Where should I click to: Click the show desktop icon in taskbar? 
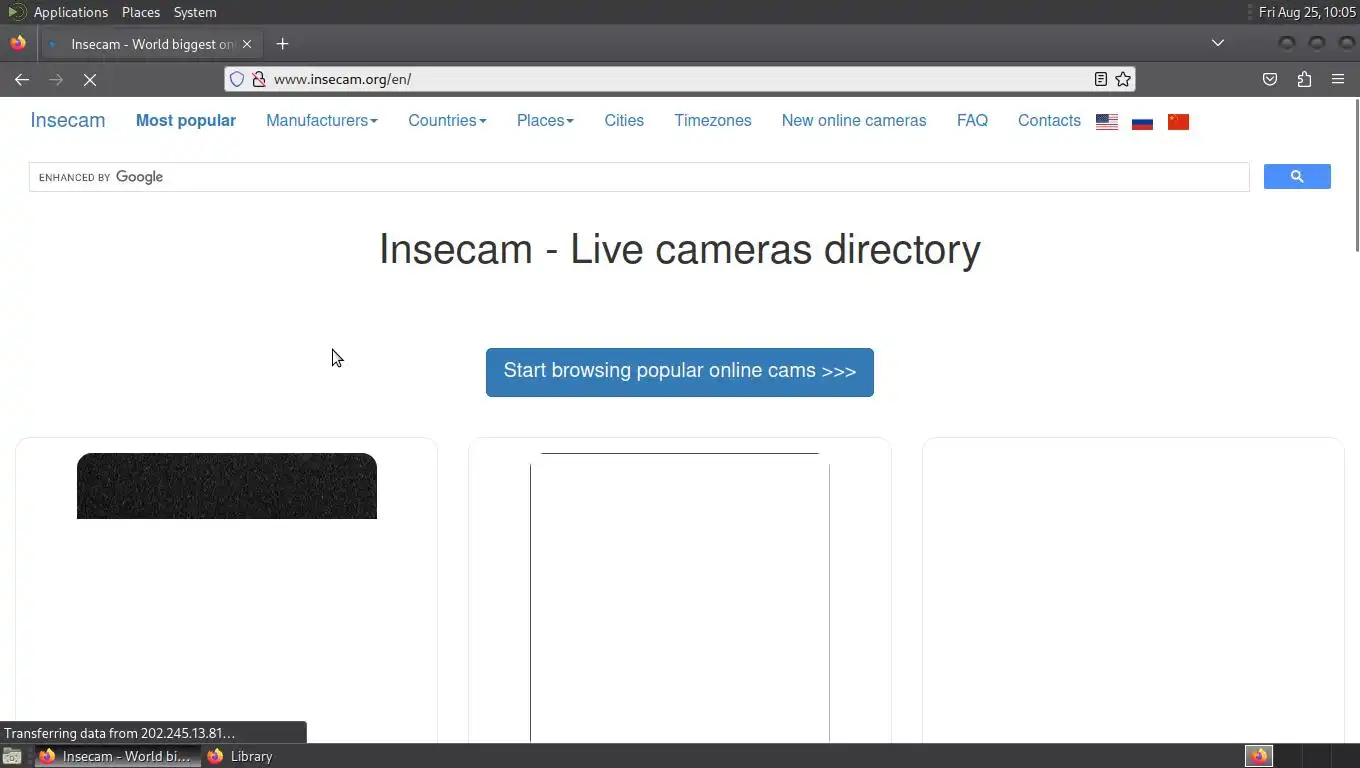[11, 757]
